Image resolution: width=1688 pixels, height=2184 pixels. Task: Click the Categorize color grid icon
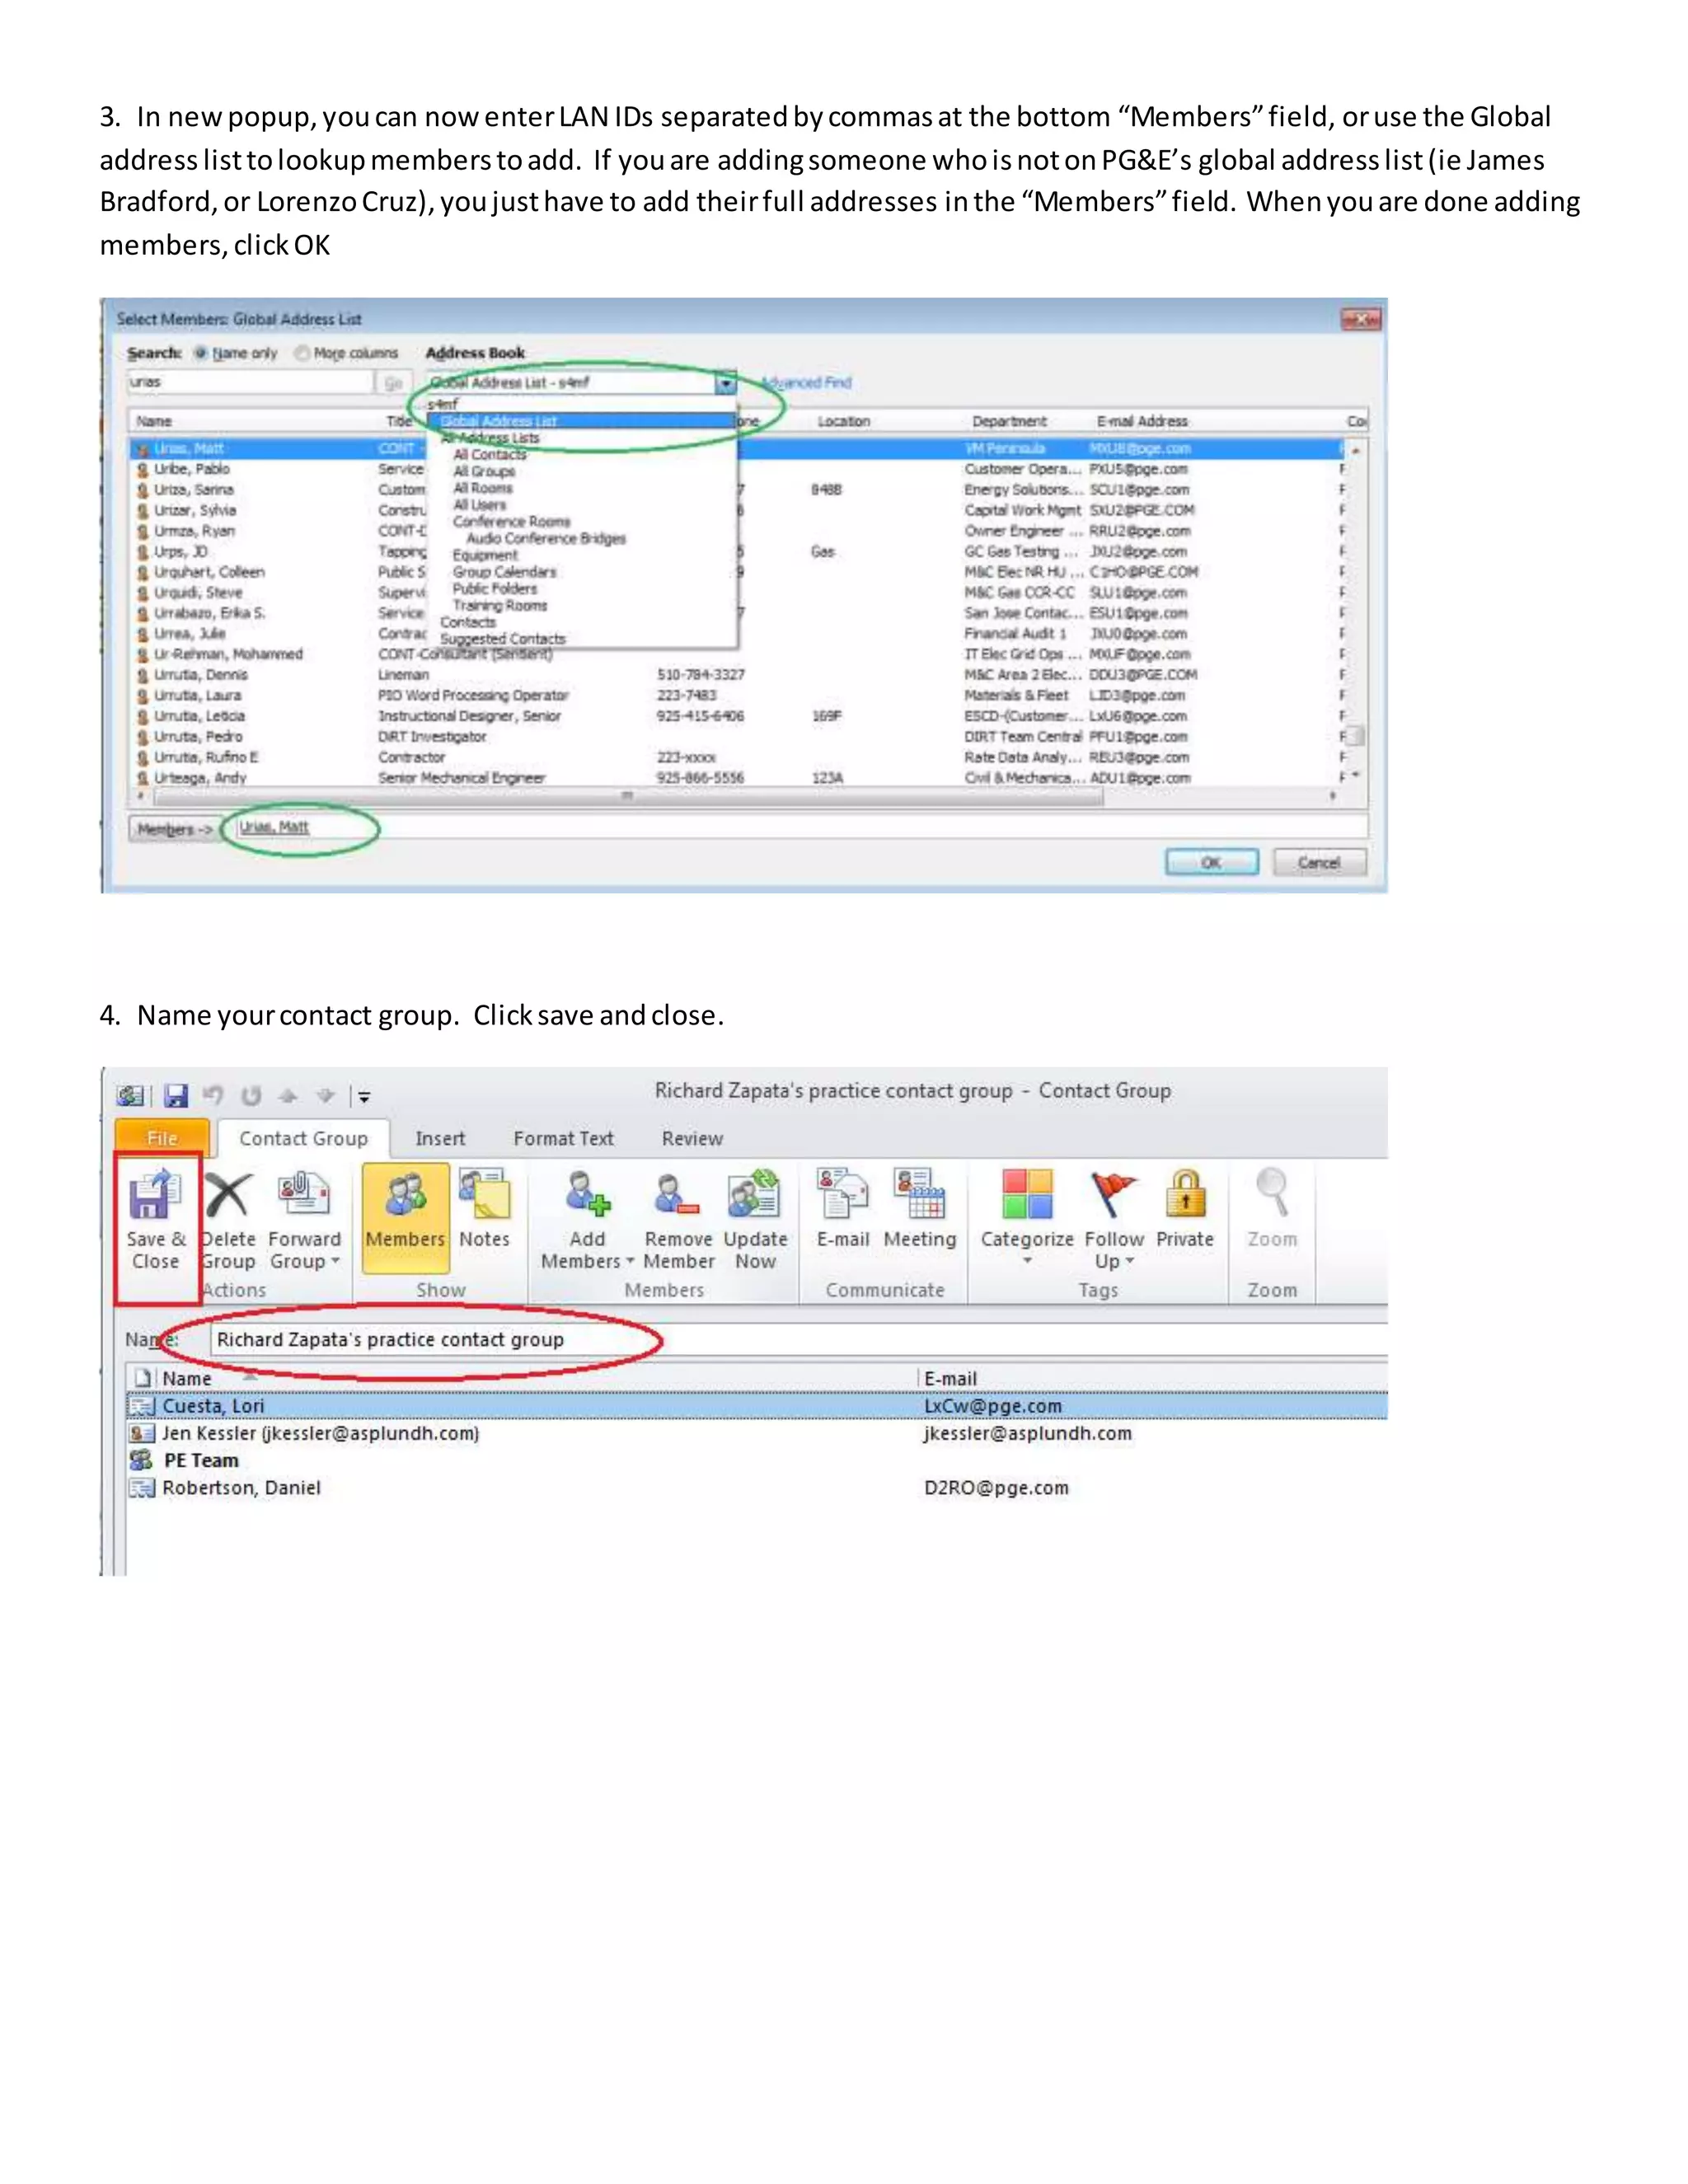tap(1027, 1194)
